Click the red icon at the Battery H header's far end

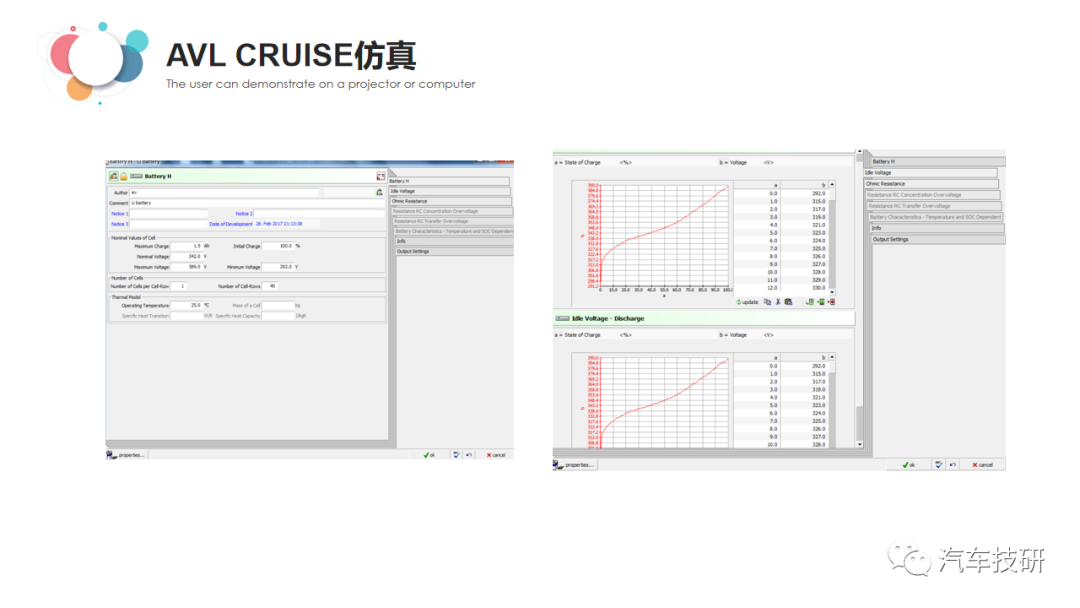(x=380, y=176)
